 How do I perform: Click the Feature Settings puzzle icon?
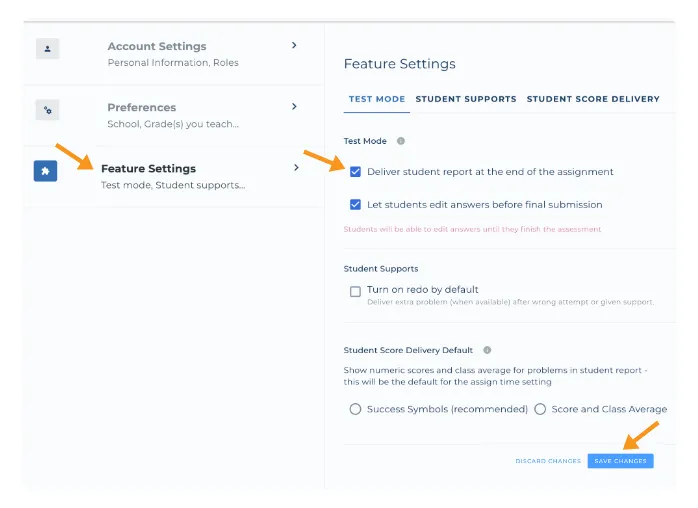click(47, 171)
